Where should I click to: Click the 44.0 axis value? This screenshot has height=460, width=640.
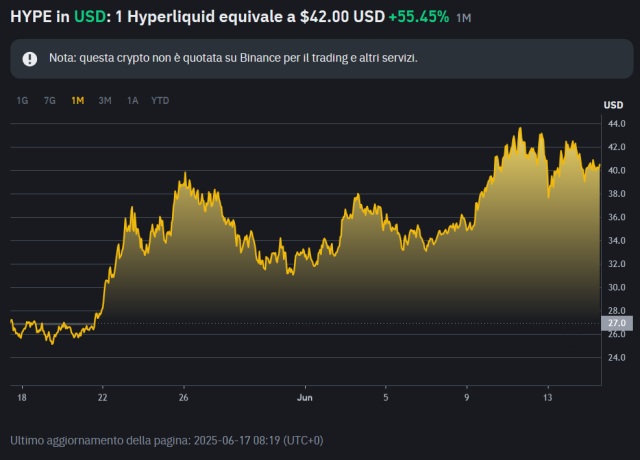tap(617, 124)
